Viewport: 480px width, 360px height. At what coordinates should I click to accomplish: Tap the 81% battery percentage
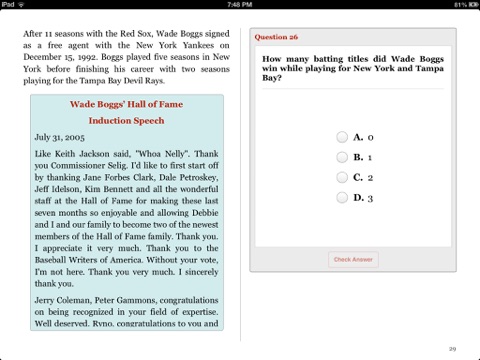[461, 4]
